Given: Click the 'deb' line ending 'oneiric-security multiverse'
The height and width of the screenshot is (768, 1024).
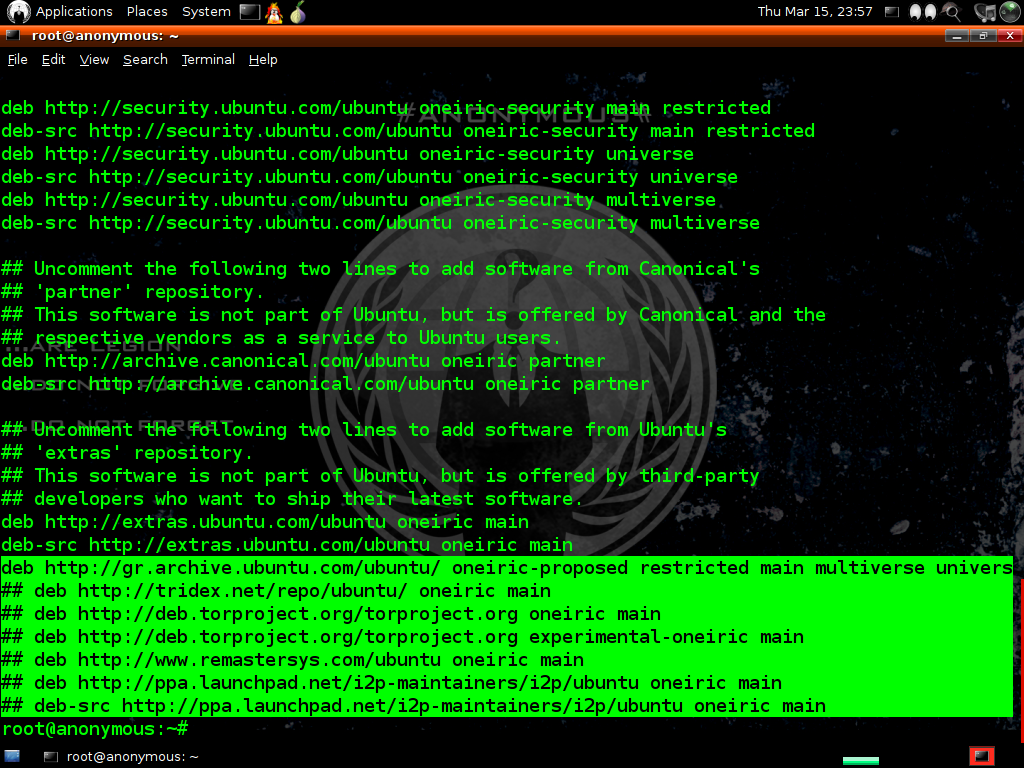Looking at the screenshot, I should (359, 199).
